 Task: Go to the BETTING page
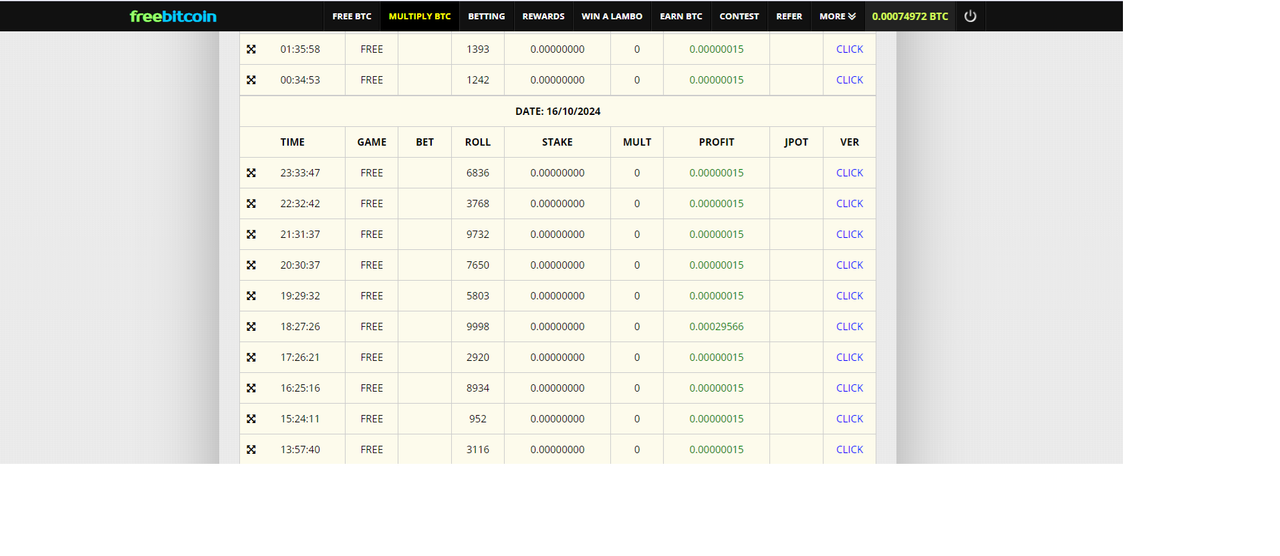(x=486, y=16)
